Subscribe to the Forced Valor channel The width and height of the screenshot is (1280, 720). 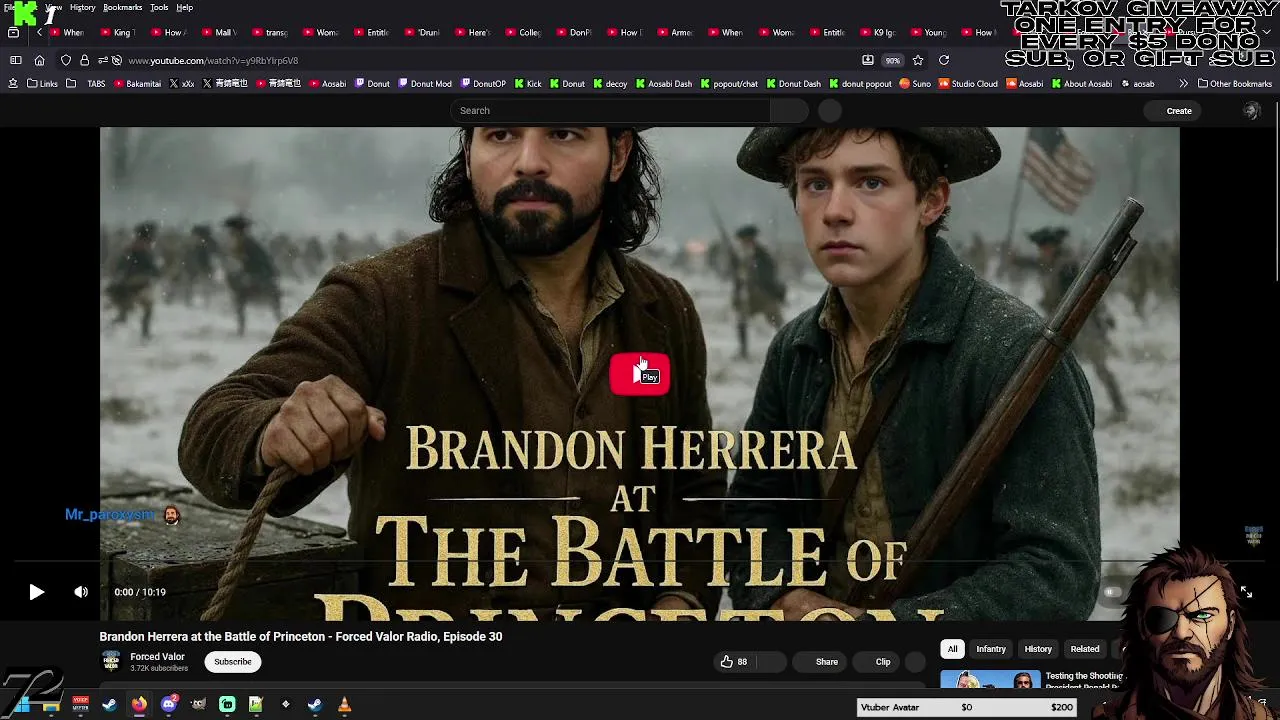[x=232, y=662]
